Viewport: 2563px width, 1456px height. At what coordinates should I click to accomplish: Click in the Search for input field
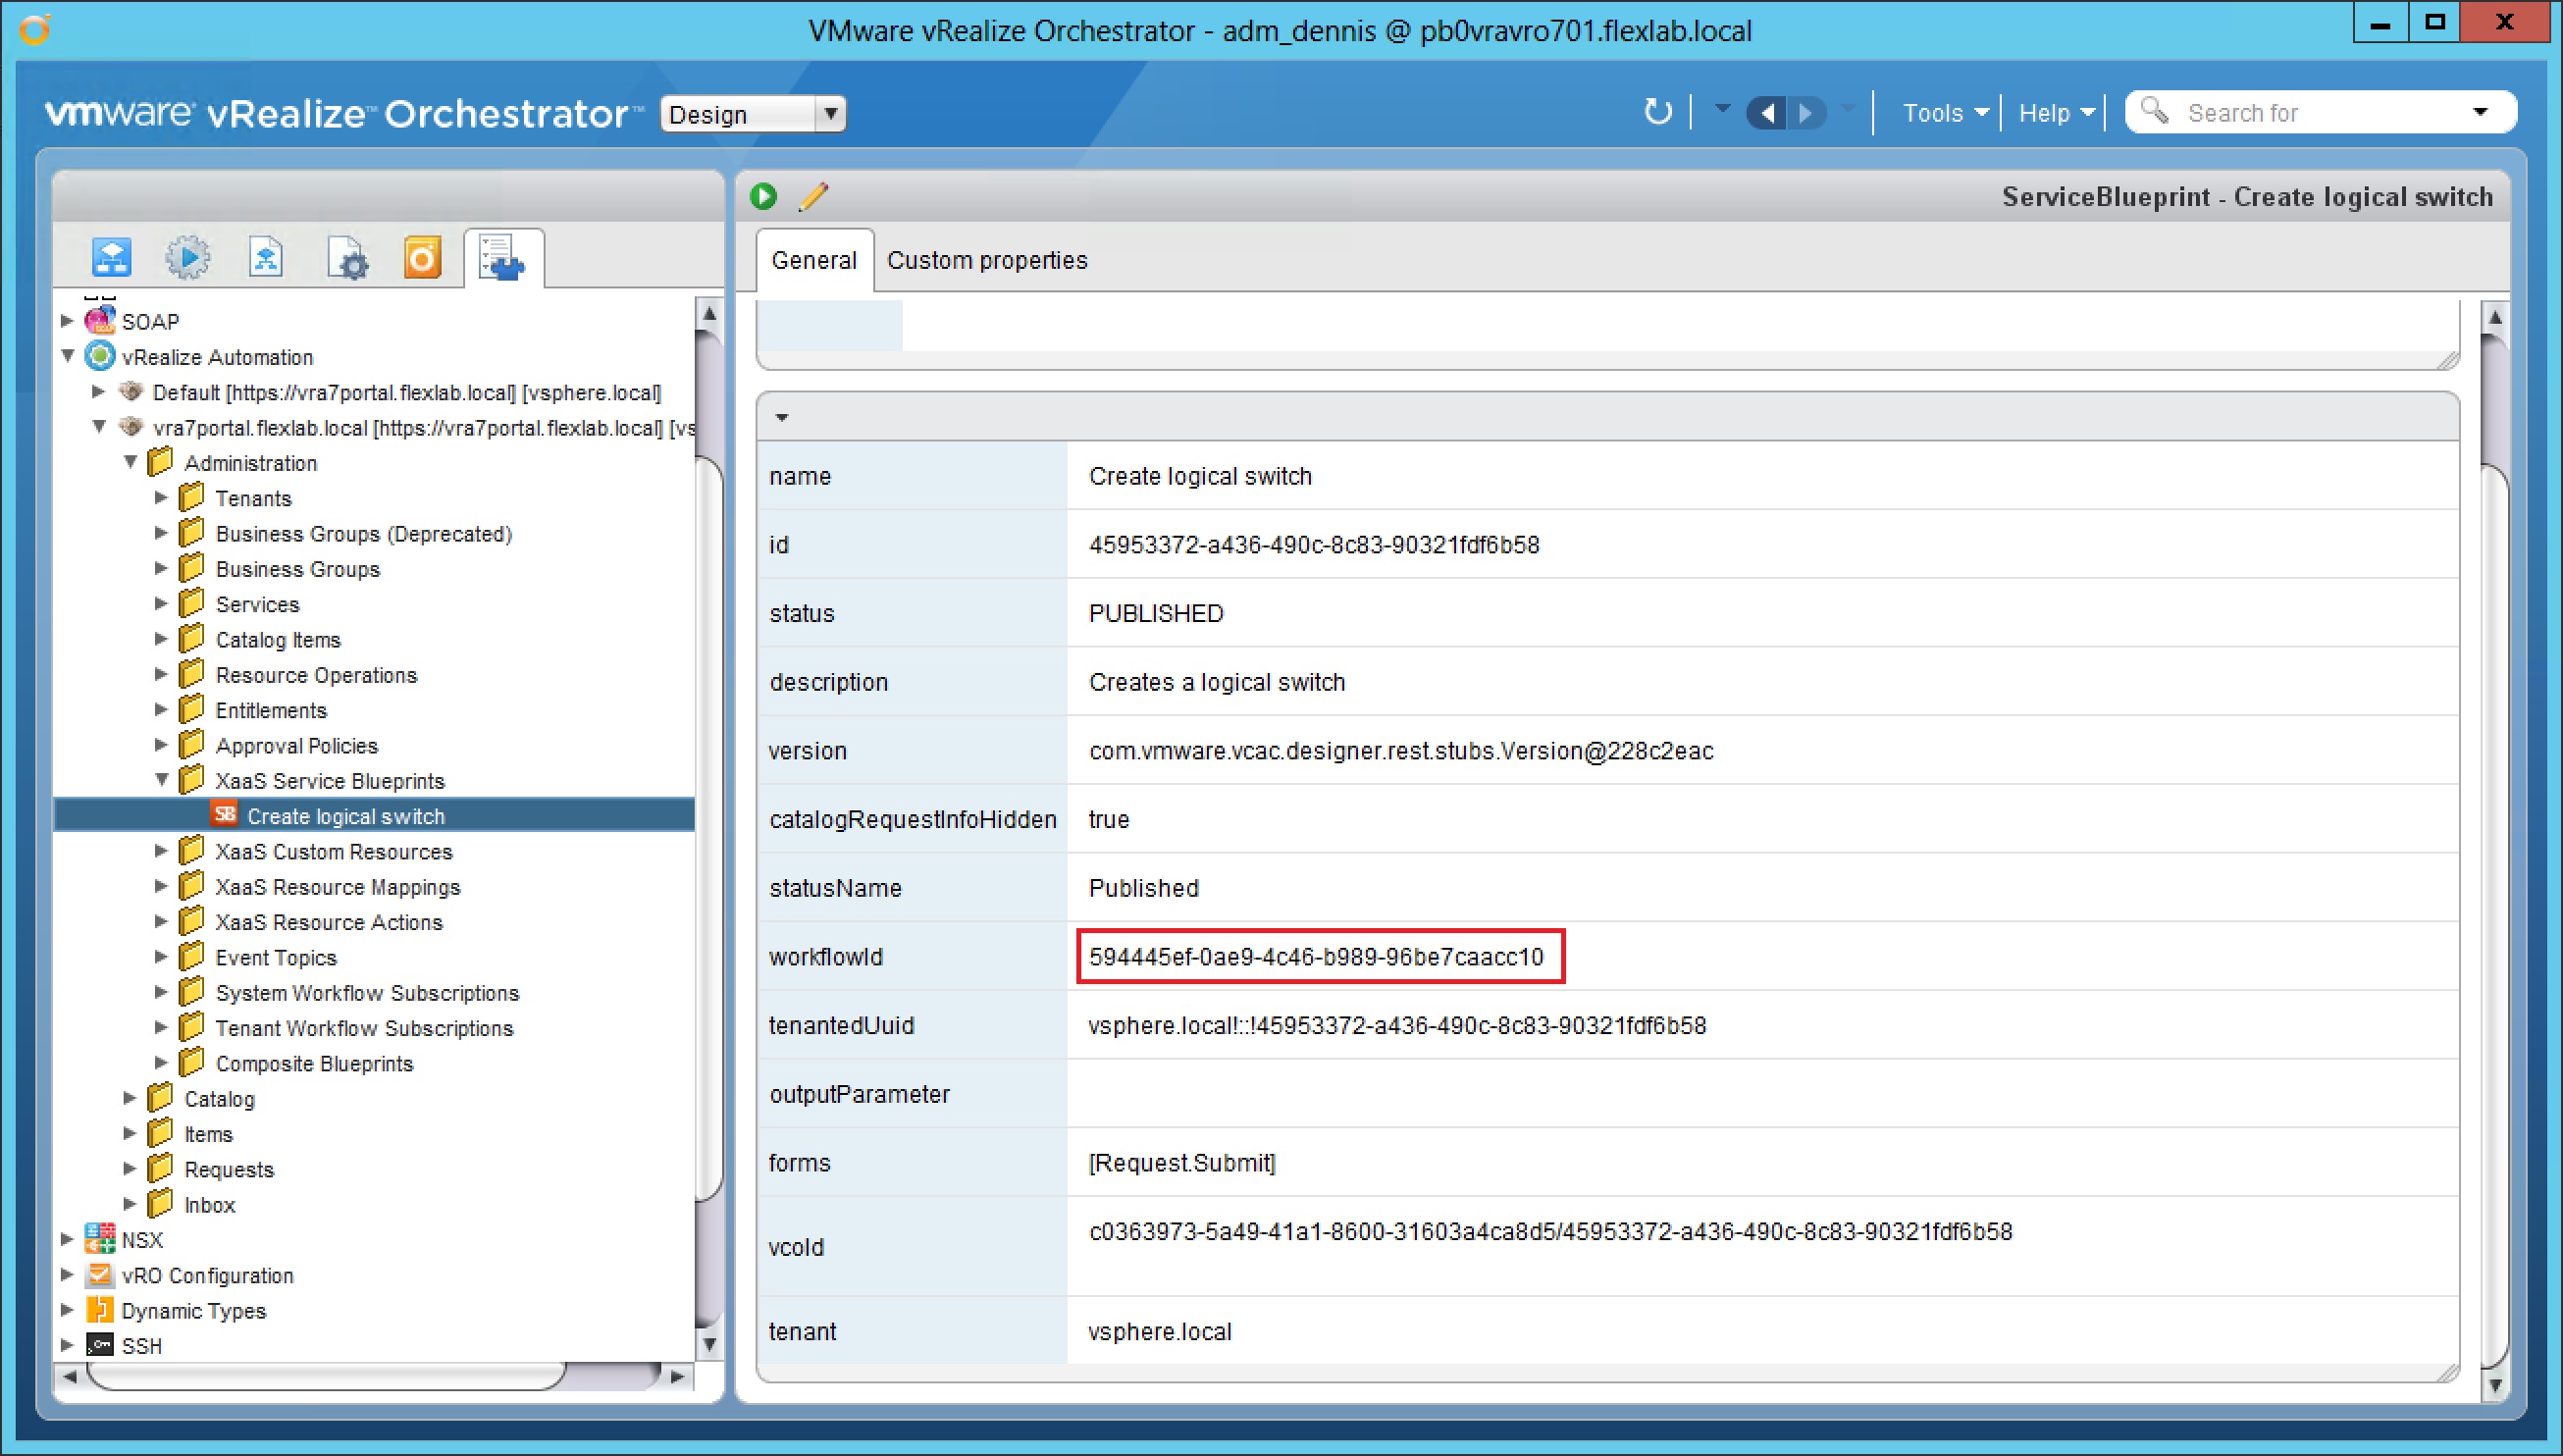pyautogui.click(x=2320, y=113)
